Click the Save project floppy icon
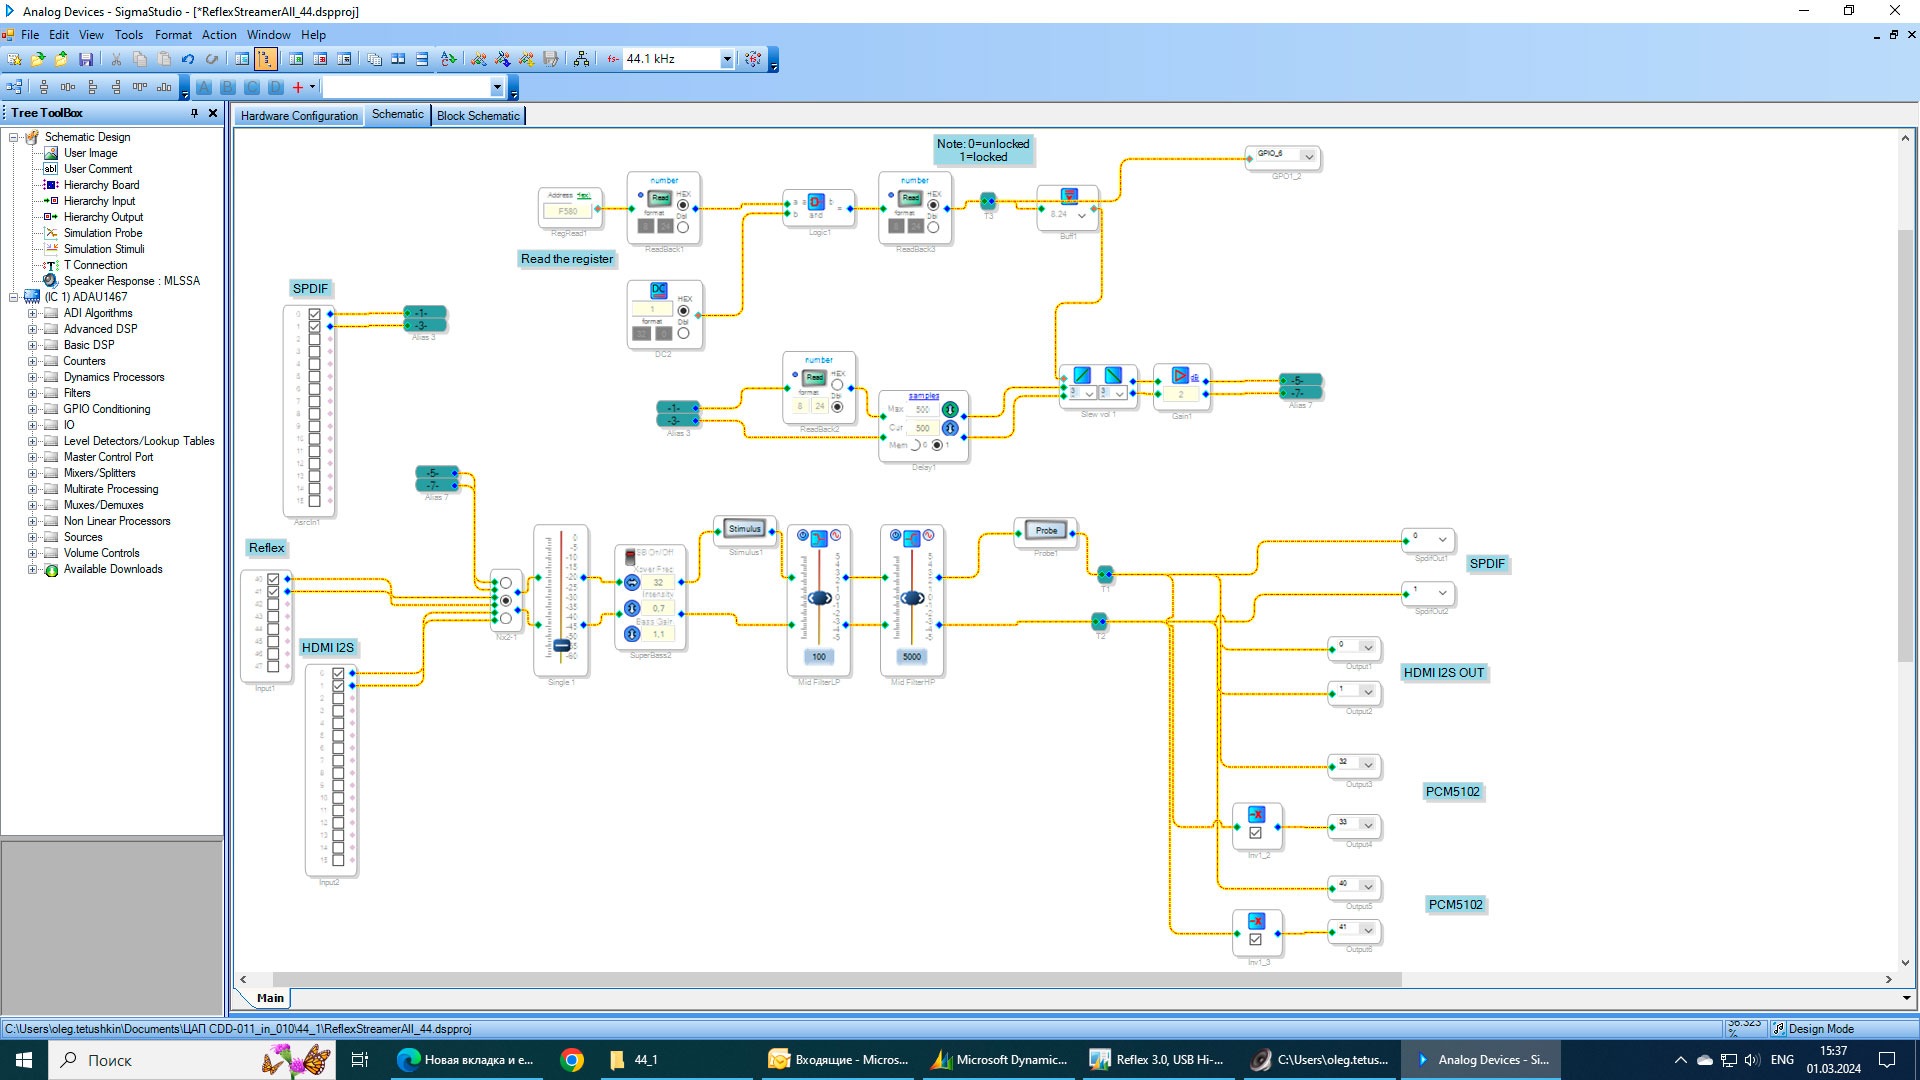The width and height of the screenshot is (1920, 1080). 86,59
